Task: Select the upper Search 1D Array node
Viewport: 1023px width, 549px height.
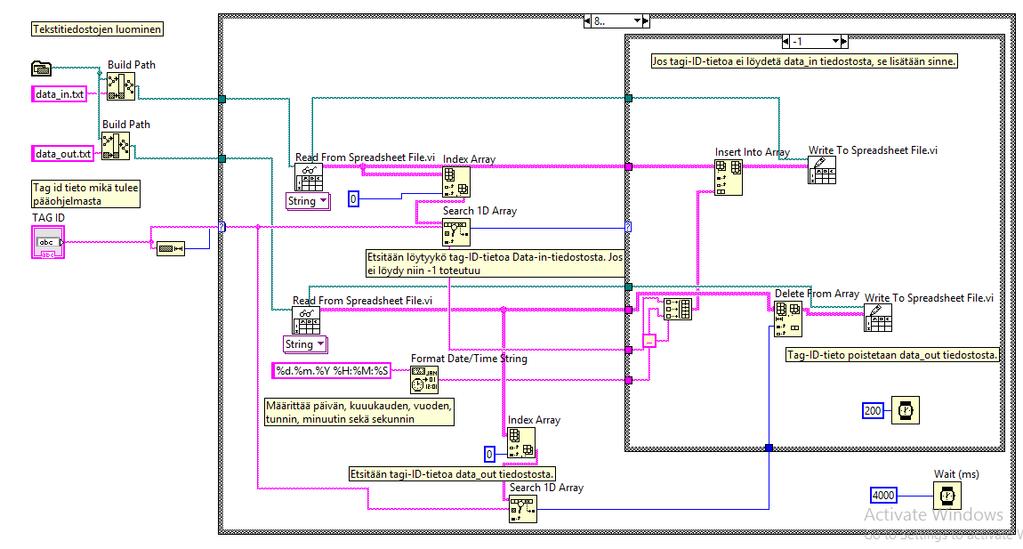Action: pyautogui.click(x=457, y=232)
